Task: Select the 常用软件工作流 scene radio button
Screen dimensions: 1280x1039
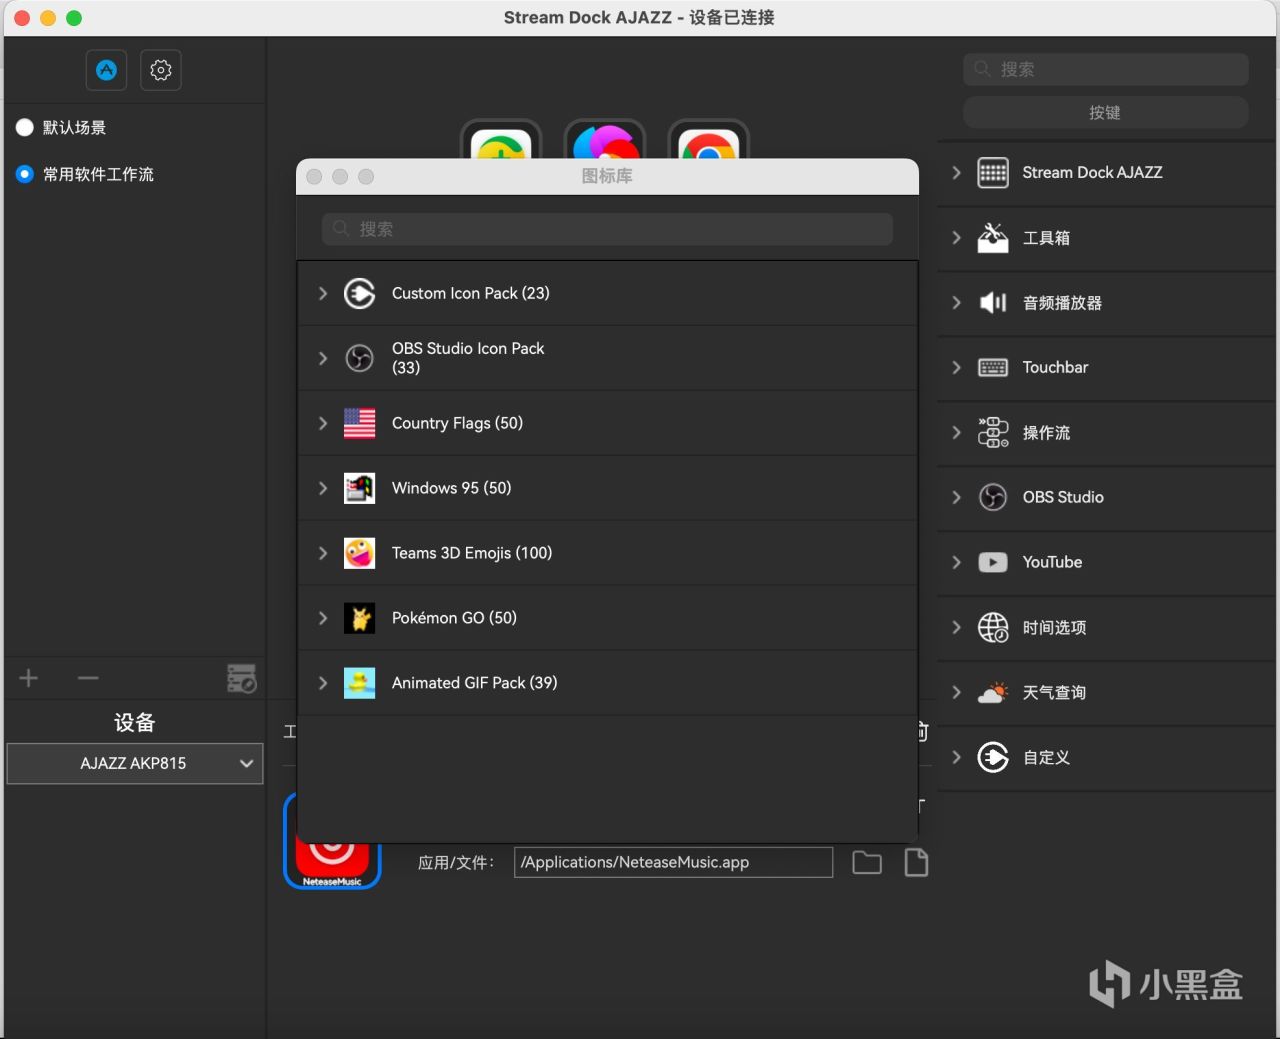Action: pyautogui.click(x=25, y=174)
